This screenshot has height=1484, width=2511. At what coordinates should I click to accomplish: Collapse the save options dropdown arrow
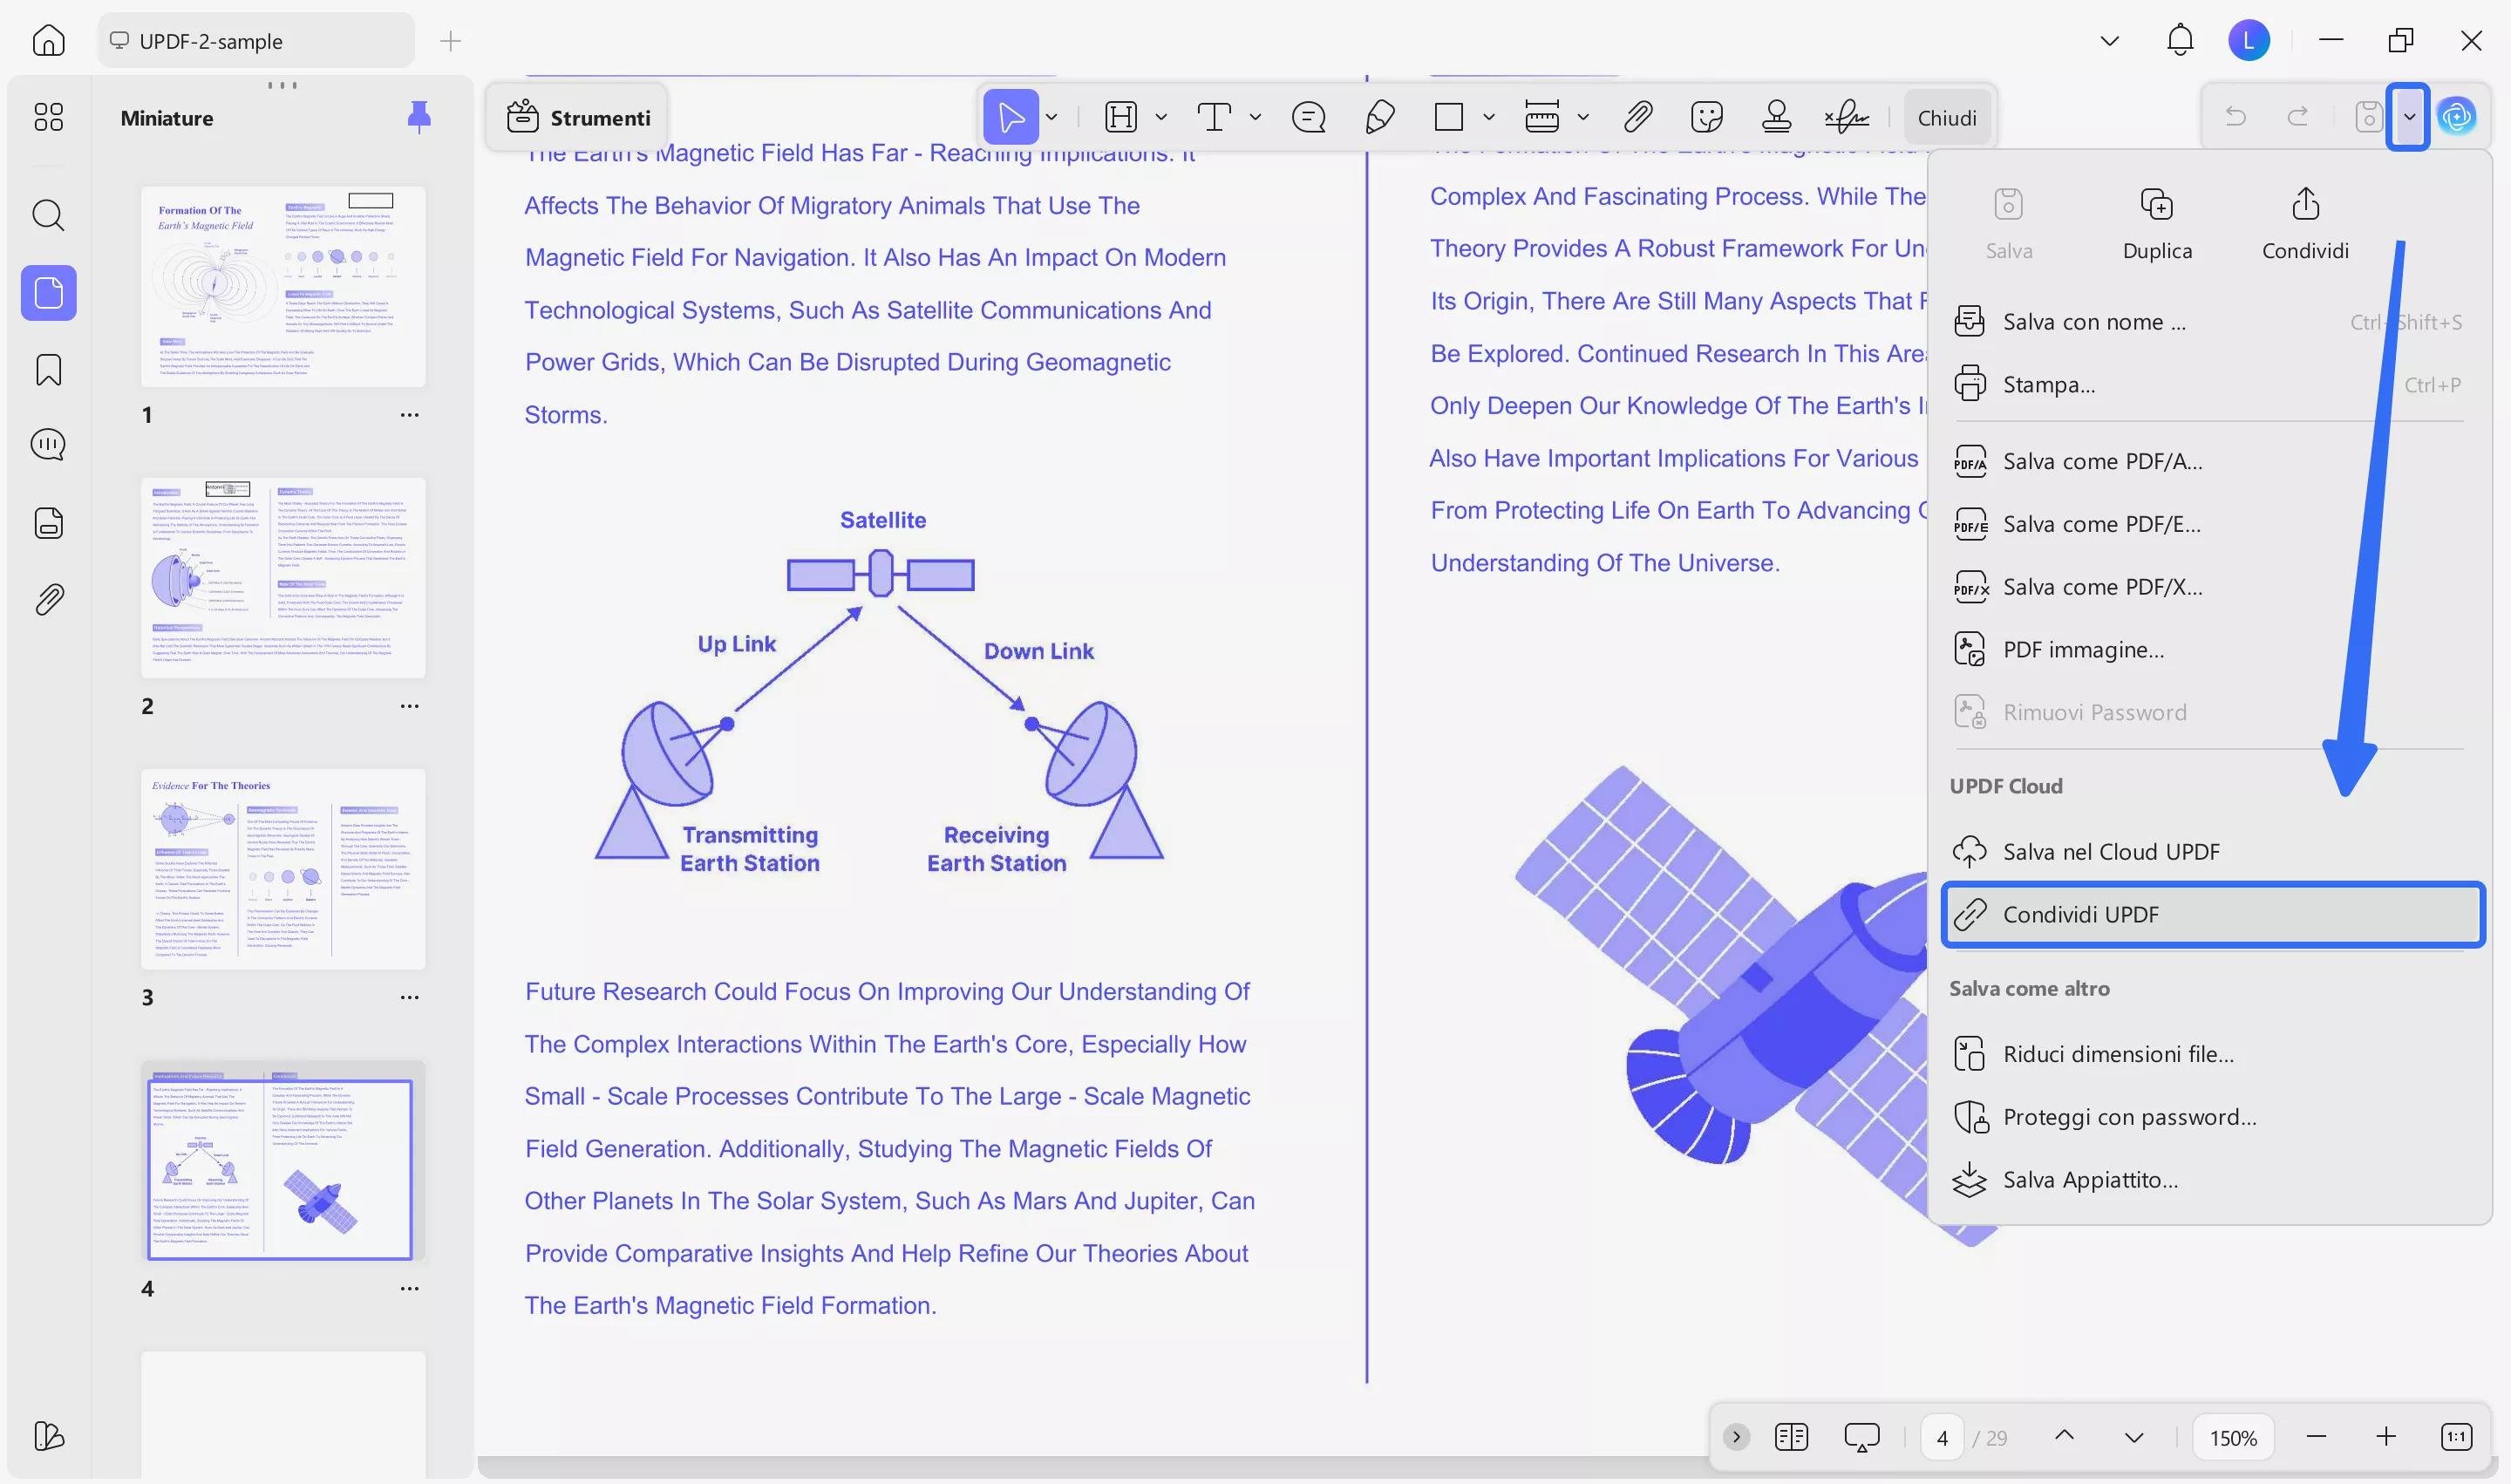2408,117
